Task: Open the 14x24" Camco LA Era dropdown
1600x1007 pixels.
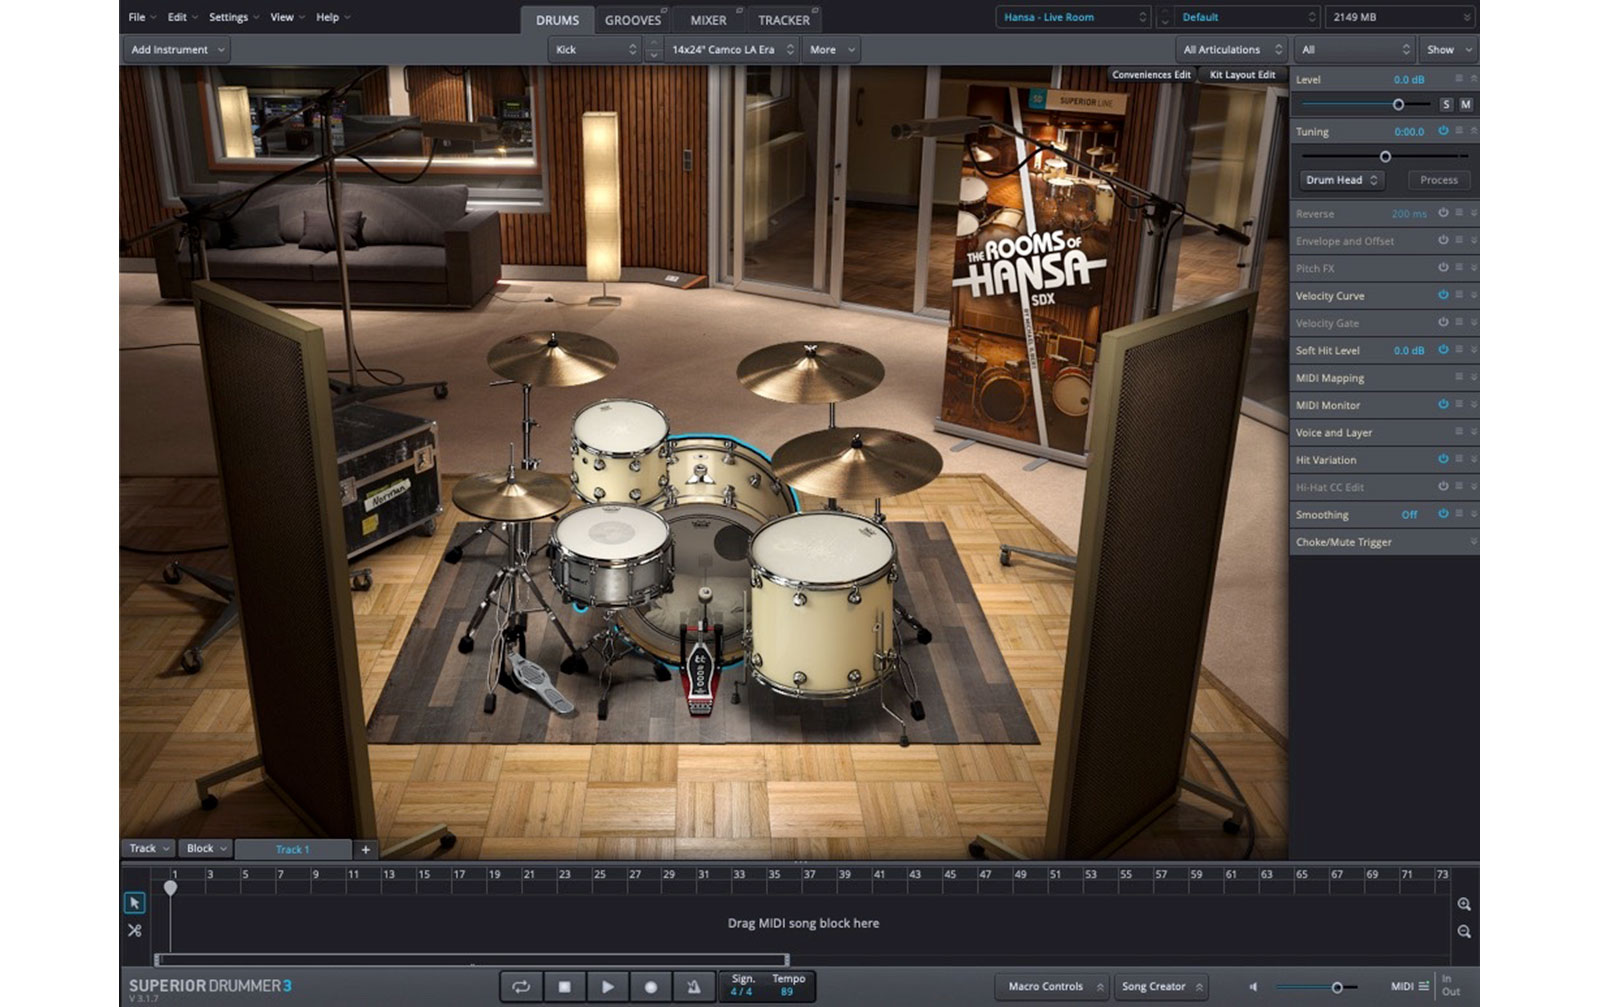Action: point(732,49)
